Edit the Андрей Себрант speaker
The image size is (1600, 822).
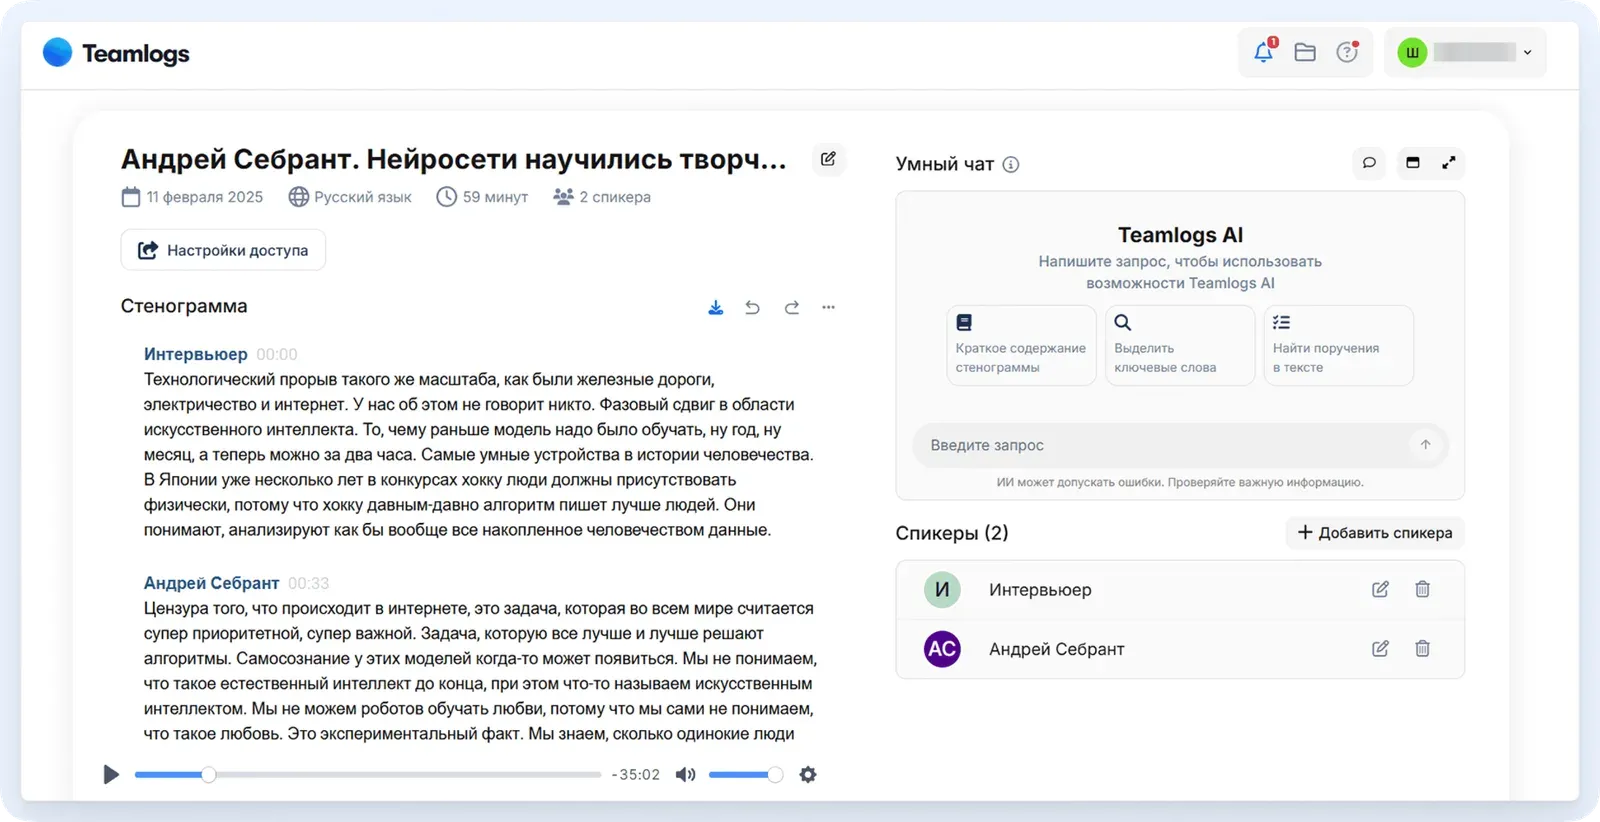pos(1380,648)
